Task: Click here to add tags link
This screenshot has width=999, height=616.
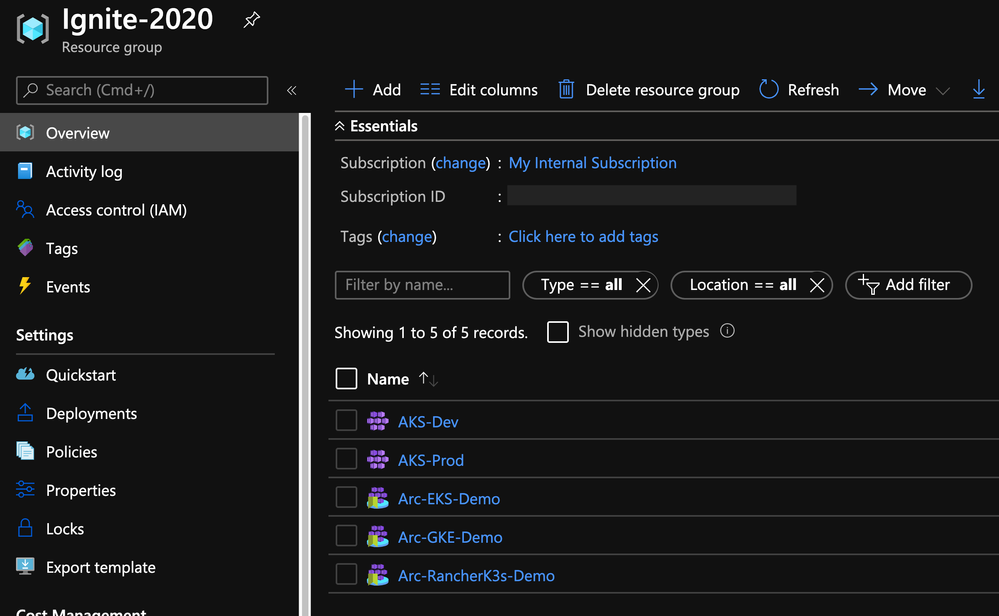Action: 583,237
